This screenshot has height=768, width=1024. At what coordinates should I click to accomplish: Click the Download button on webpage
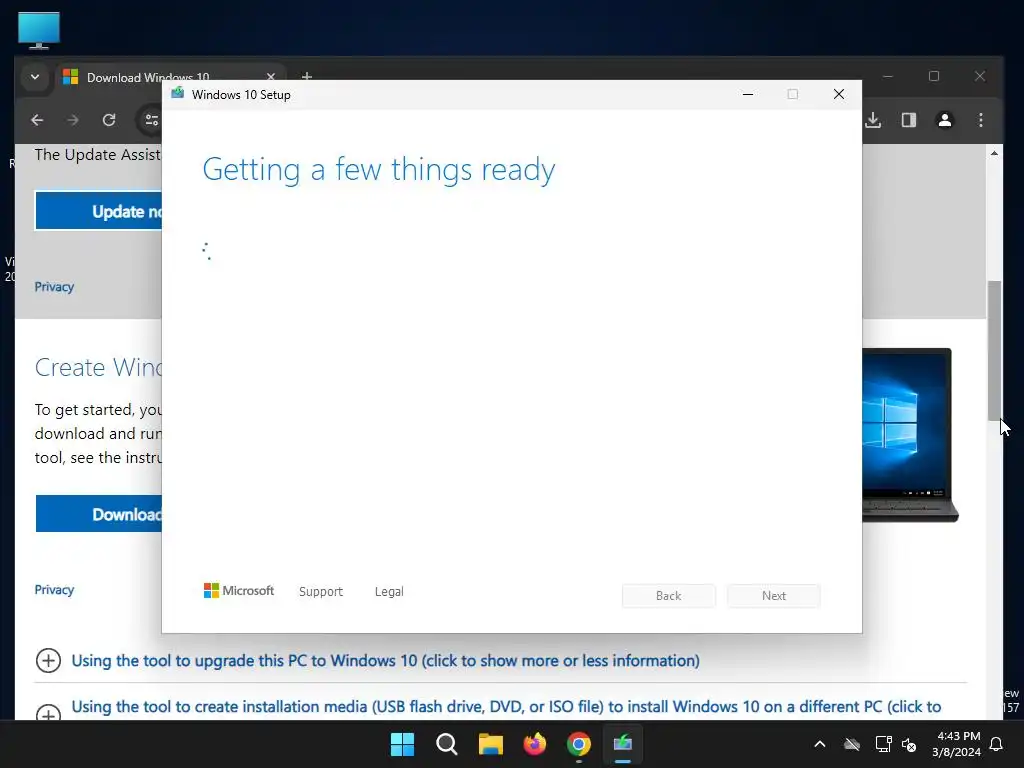[99, 514]
